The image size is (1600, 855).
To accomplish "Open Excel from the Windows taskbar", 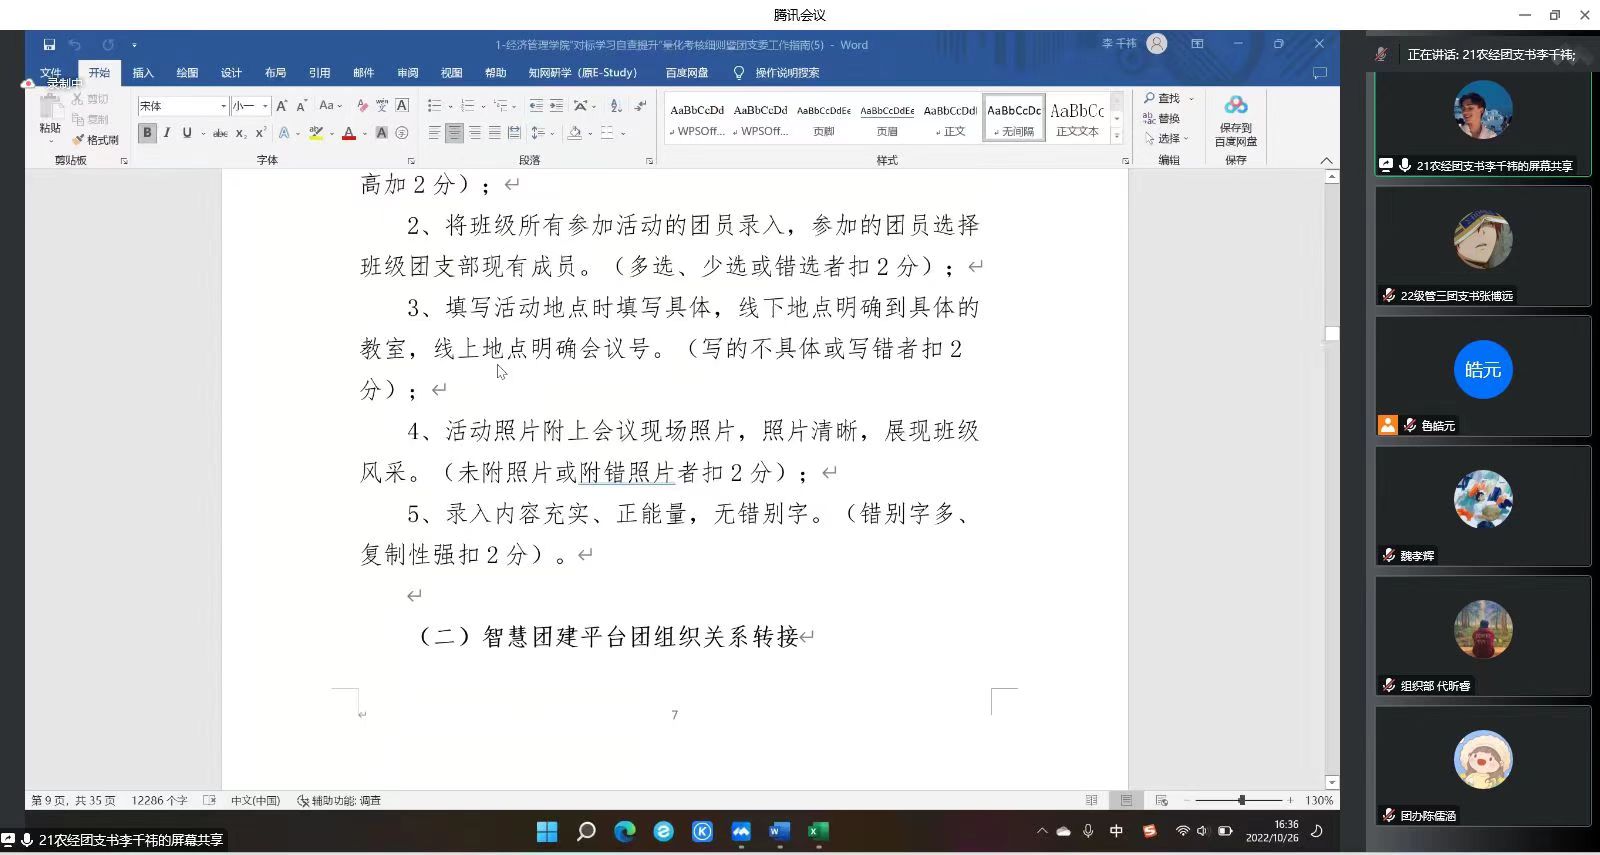I will point(818,831).
